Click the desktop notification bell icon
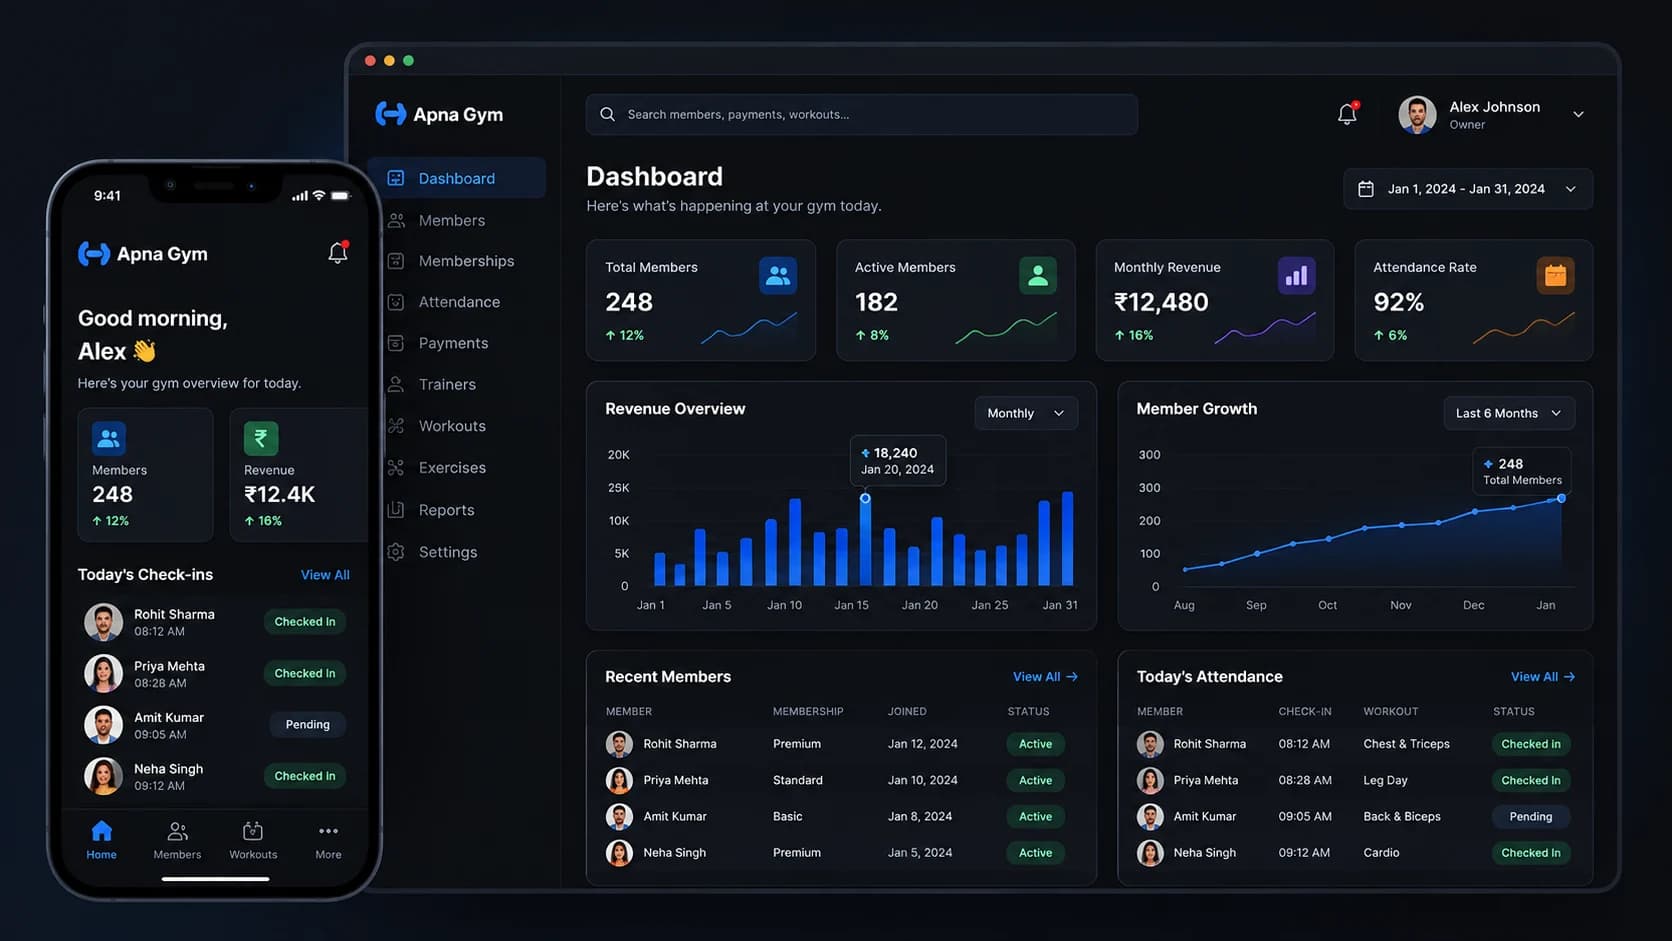Image resolution: width=1672 pixels, height=941 pixels. click(1347, 114)
